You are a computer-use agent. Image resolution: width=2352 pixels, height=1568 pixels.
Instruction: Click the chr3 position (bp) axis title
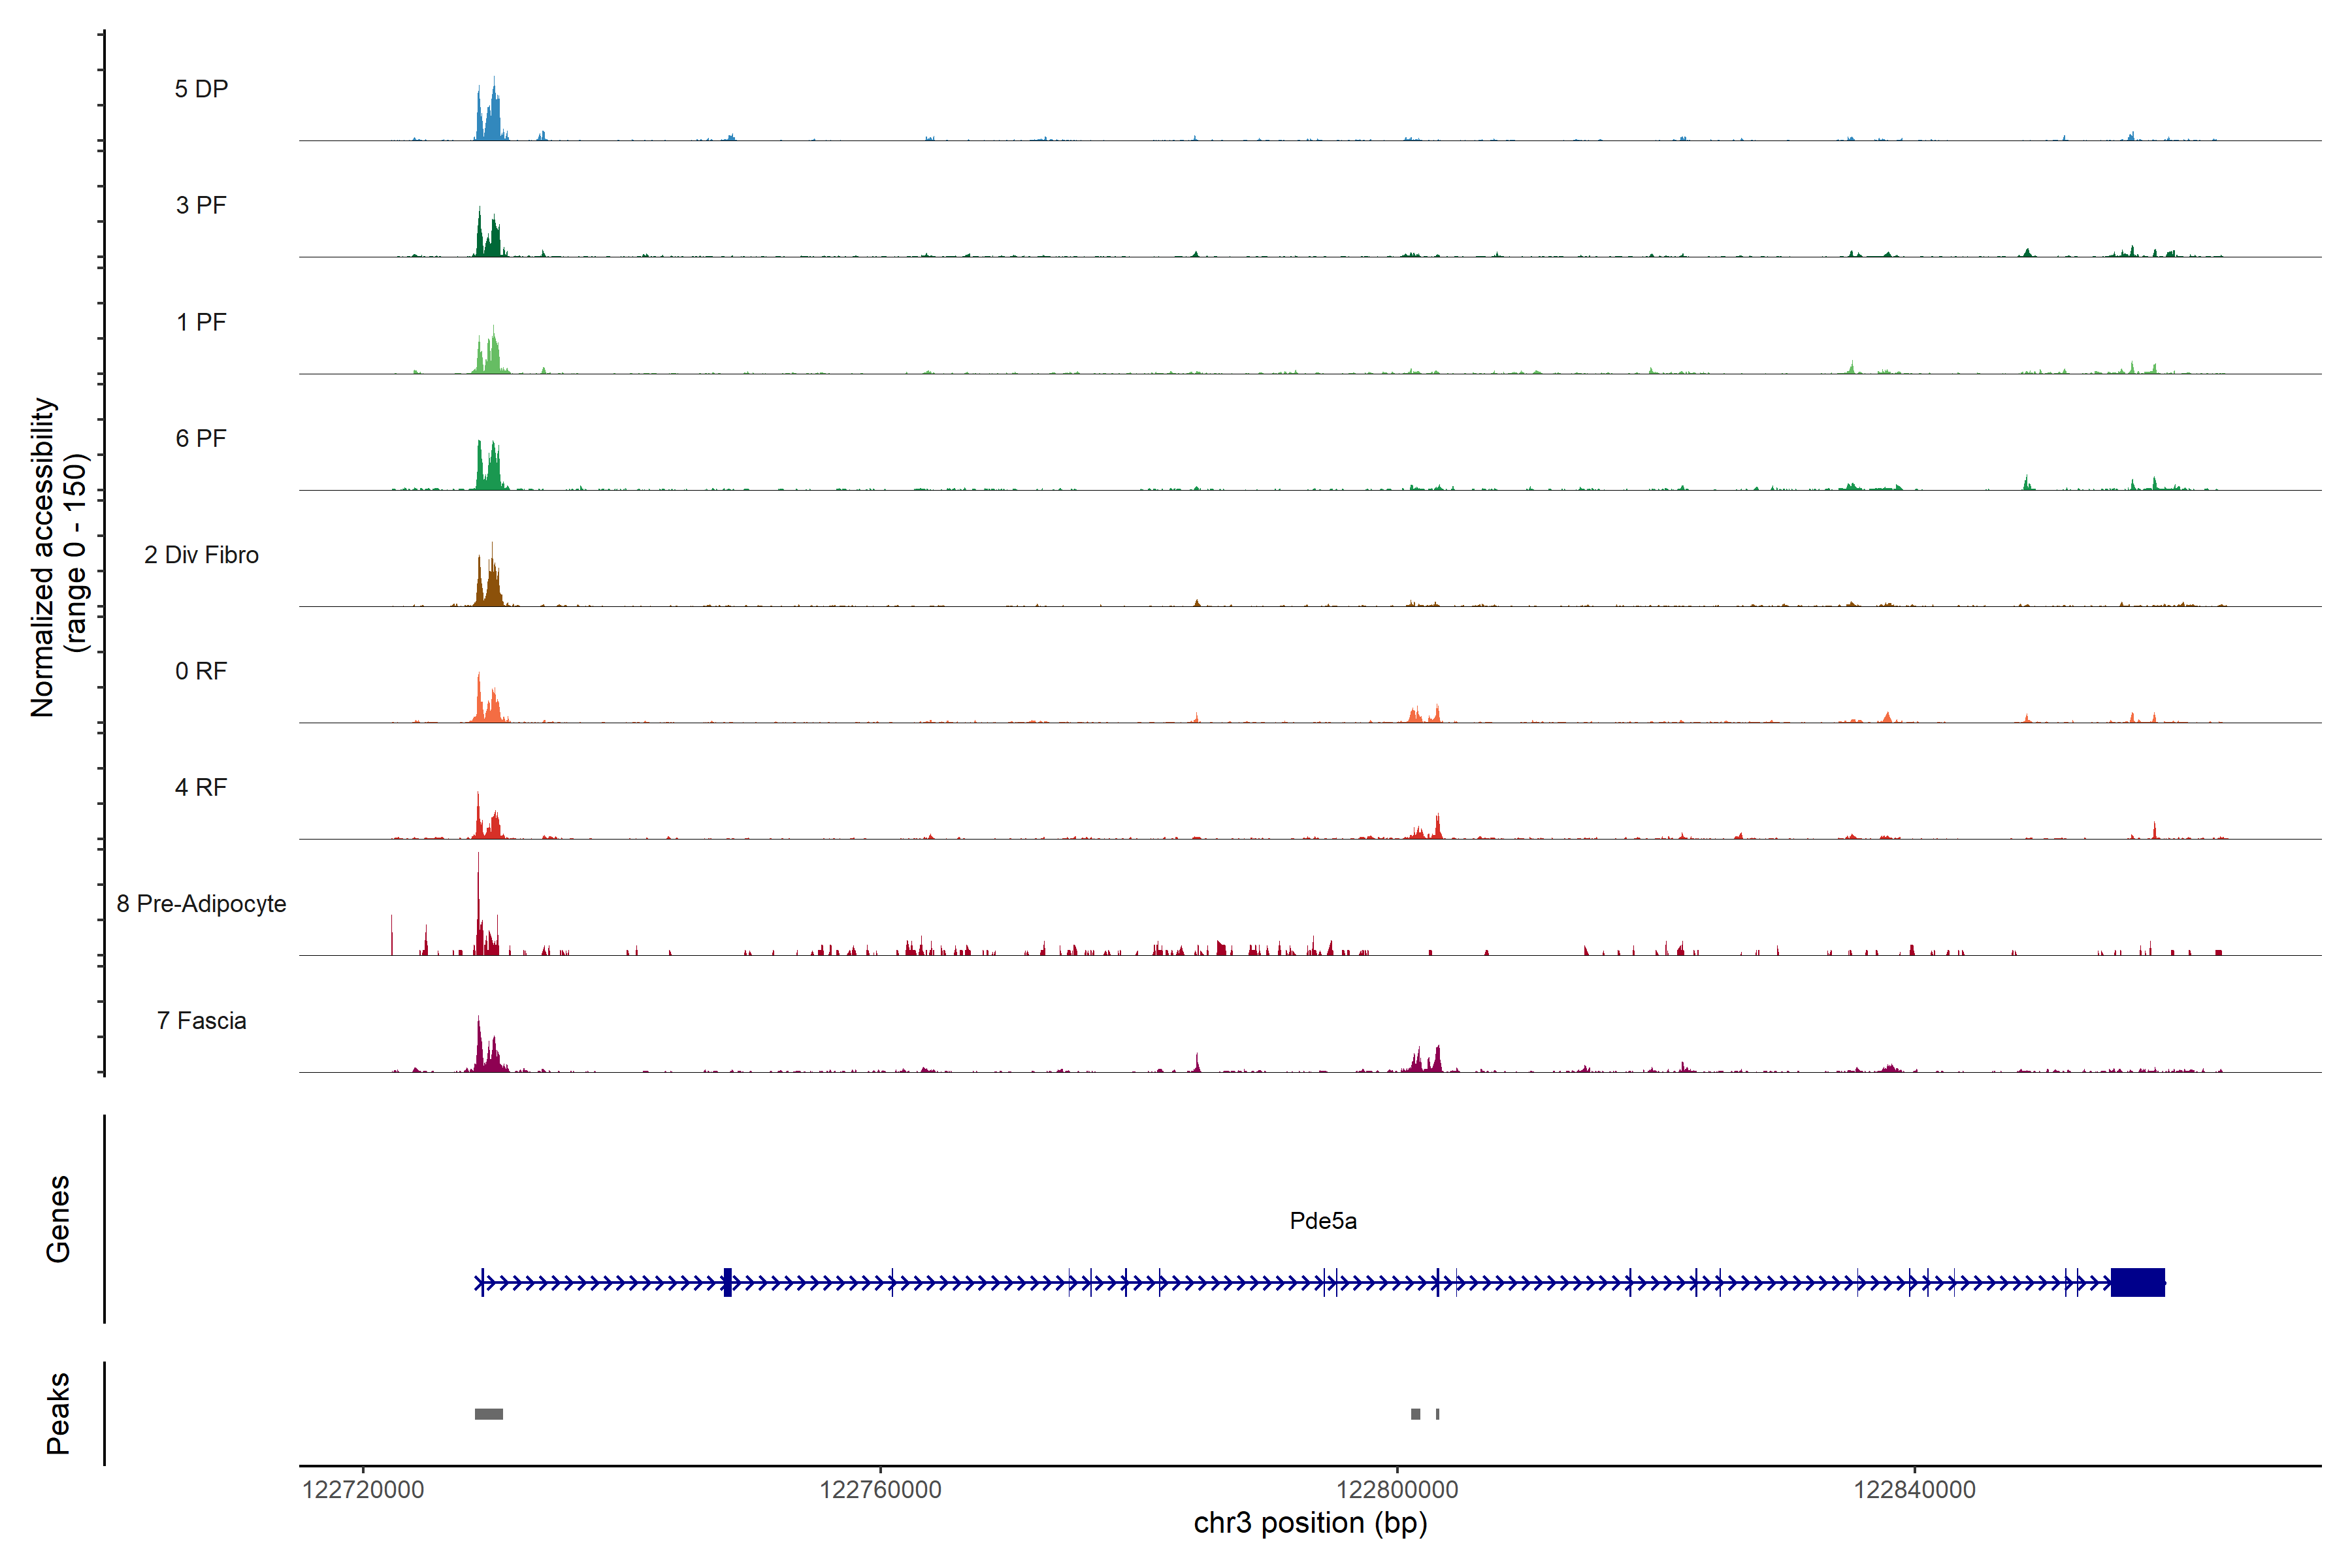tap(1310, 1524)
